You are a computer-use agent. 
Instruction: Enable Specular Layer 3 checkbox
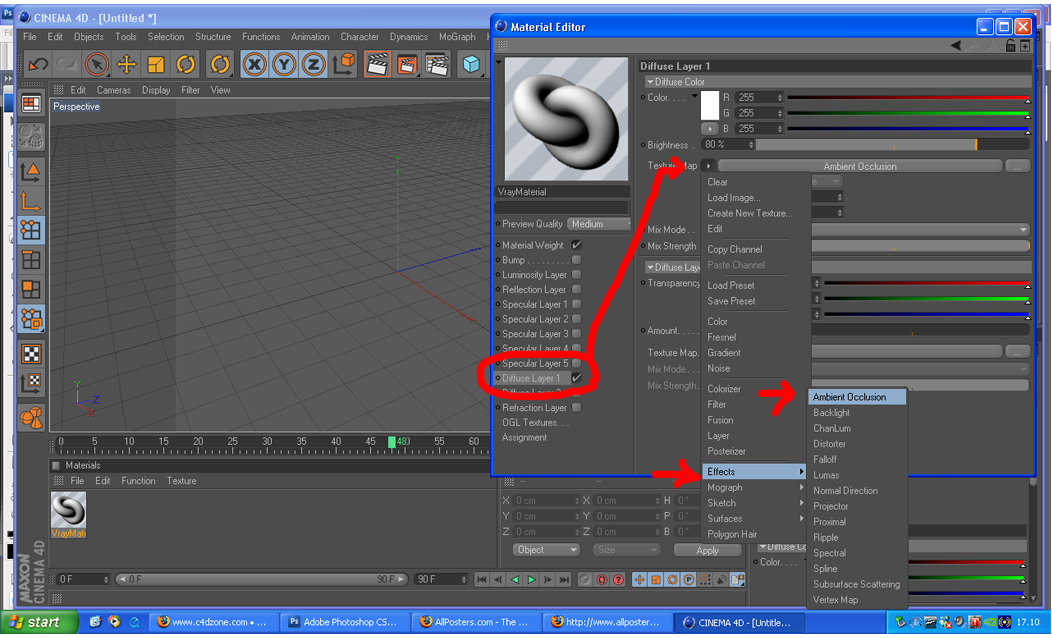(x=576, y=333)
